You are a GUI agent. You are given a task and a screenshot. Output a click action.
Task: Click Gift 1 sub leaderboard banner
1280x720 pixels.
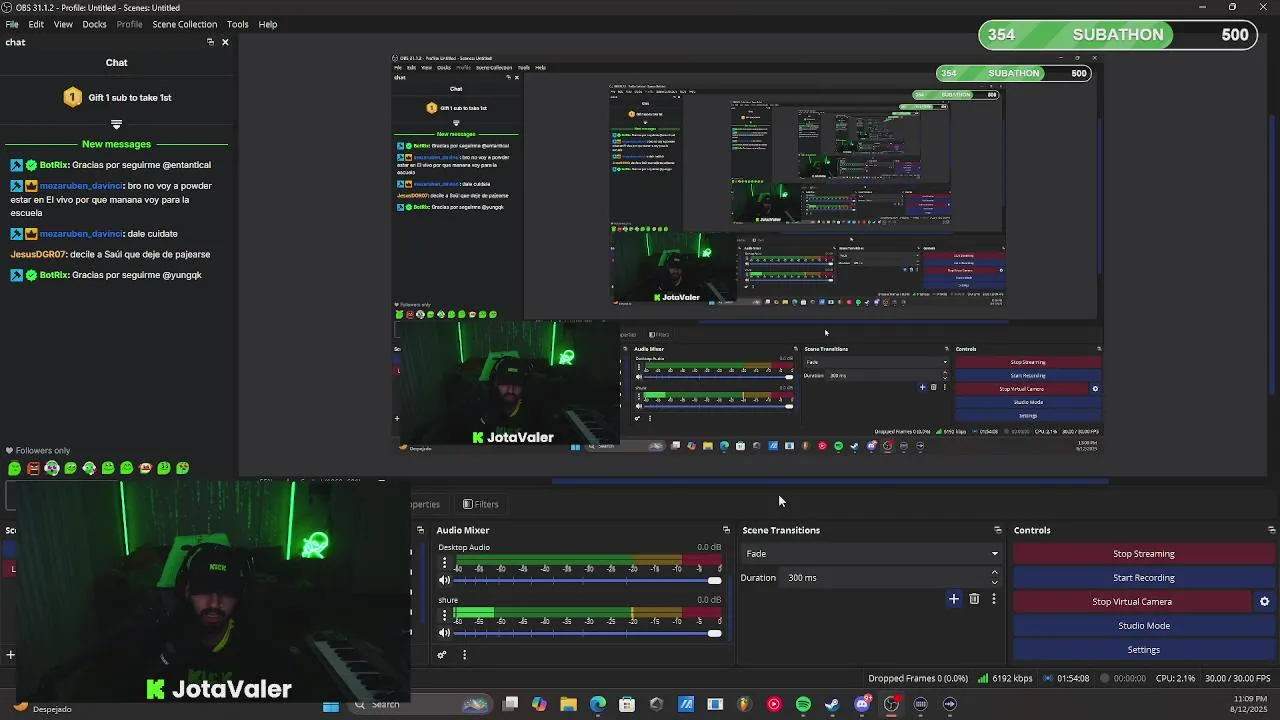pyautogui.click(x=117, y=98)
